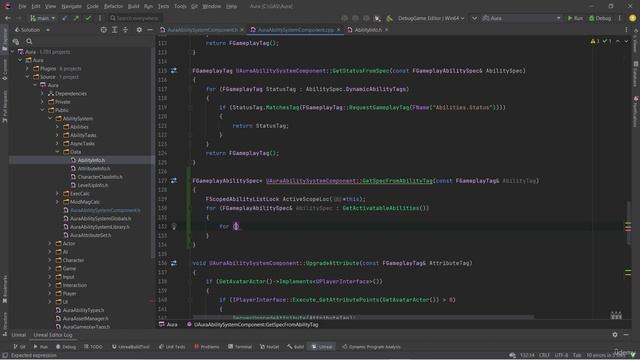Open the Aura run configuration dropdown

521,18
